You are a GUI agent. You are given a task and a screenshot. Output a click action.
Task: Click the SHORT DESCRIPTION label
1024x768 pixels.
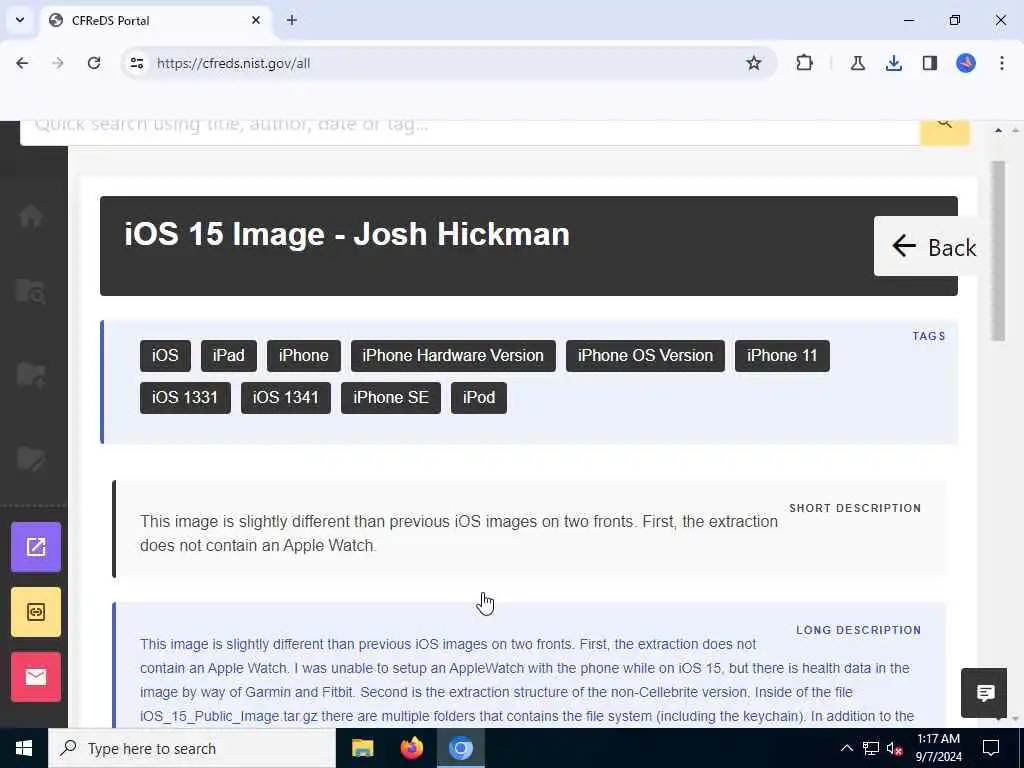coord(855,508)
